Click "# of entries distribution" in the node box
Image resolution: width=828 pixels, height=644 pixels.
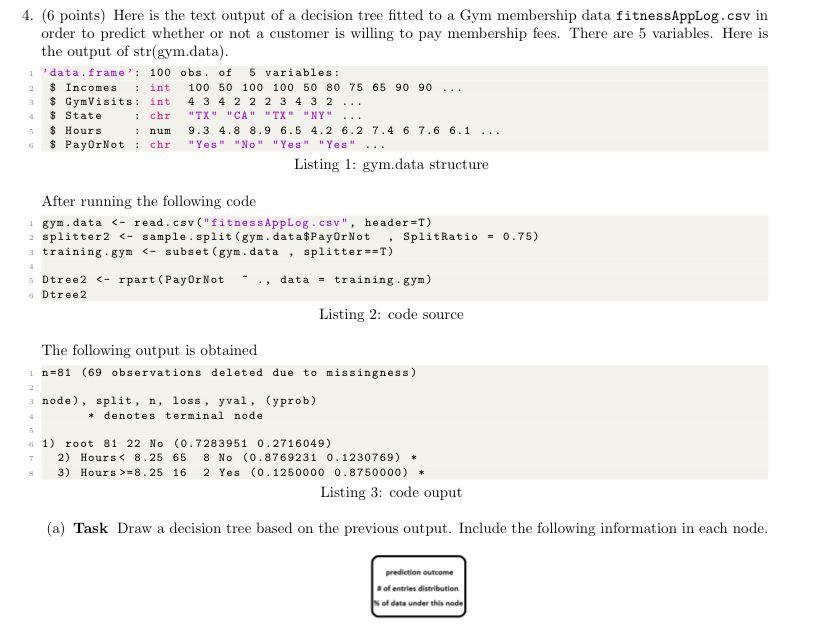click(418, 588)
